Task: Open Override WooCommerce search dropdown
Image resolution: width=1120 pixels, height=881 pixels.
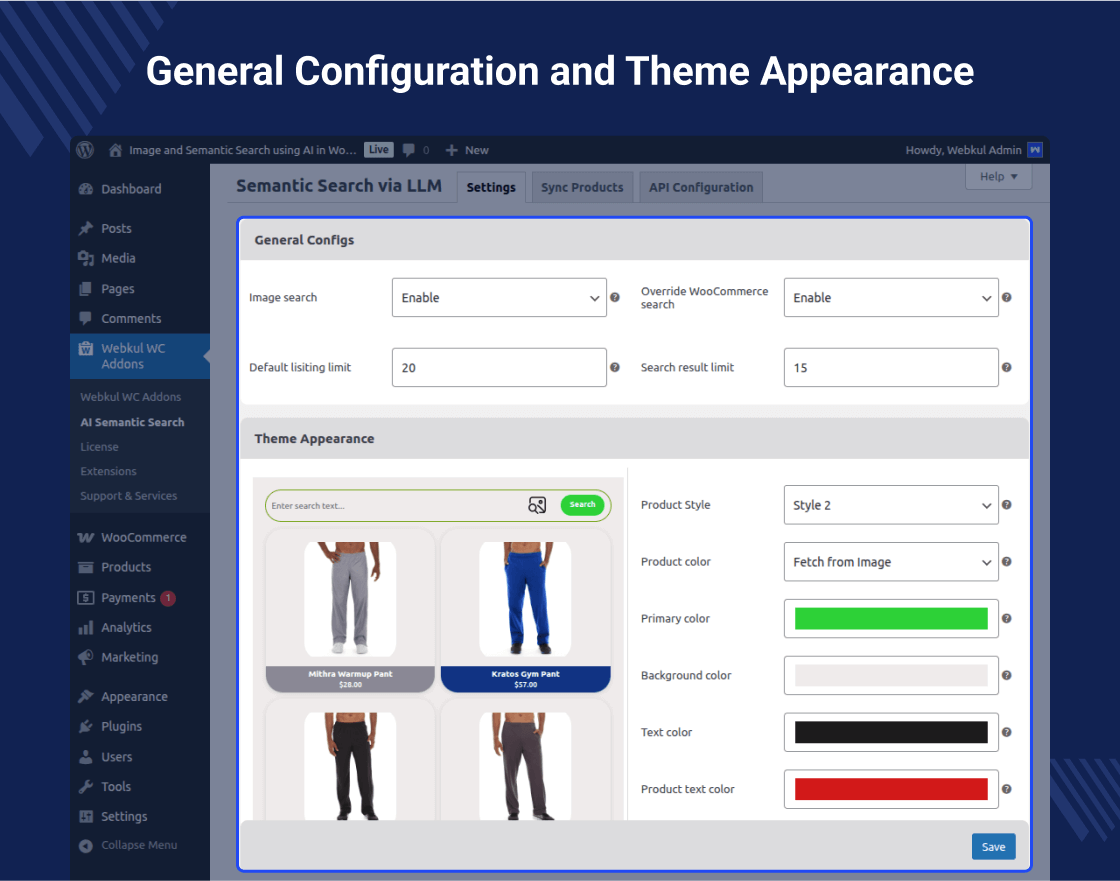Action: coord(891,297)
